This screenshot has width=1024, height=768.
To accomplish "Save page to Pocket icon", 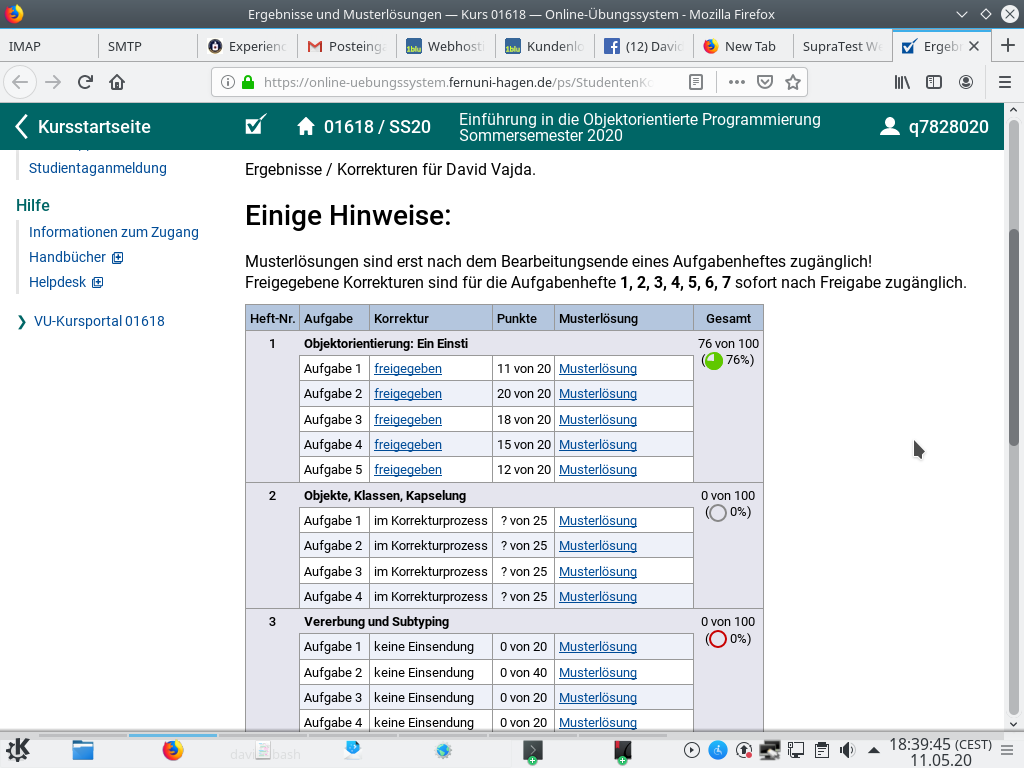I will click(x=765, y=82).
